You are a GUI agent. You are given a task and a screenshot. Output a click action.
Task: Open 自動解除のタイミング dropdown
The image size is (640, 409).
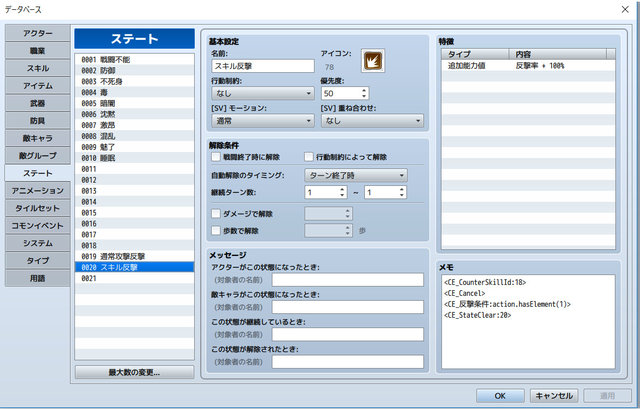click(356, 176)
